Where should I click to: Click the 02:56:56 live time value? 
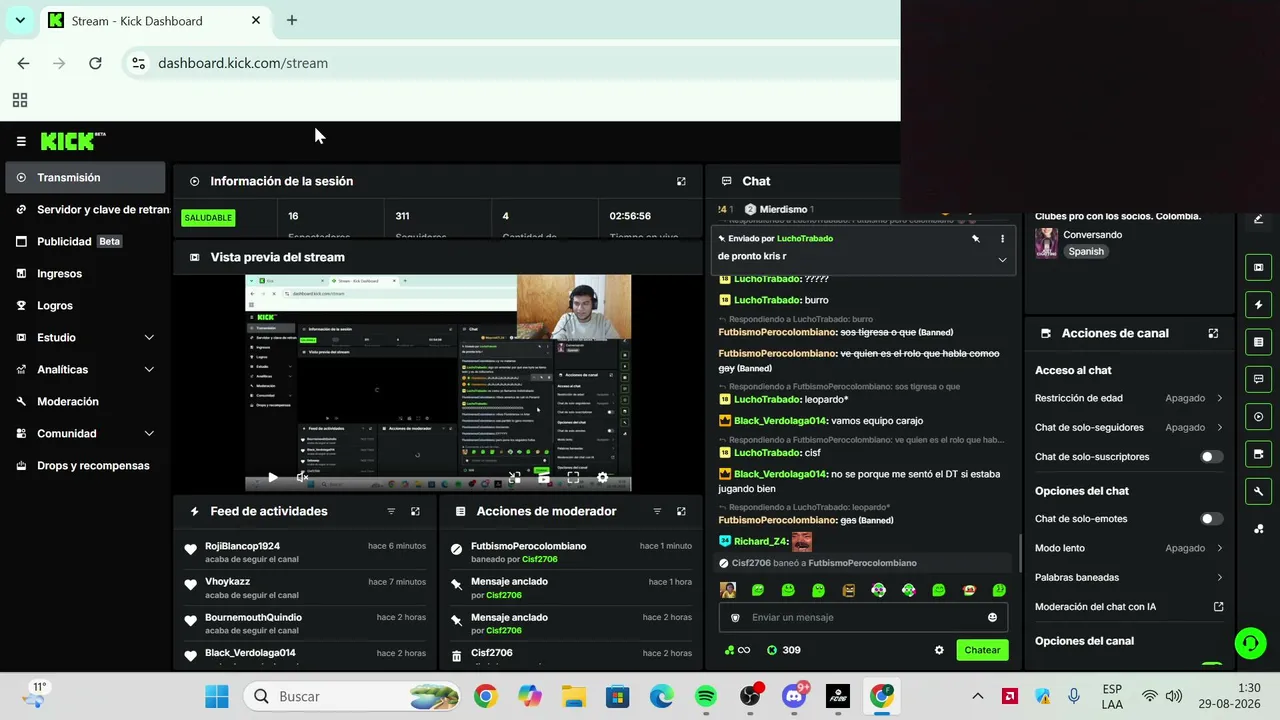pyautogui.click(x=630, y=216)
